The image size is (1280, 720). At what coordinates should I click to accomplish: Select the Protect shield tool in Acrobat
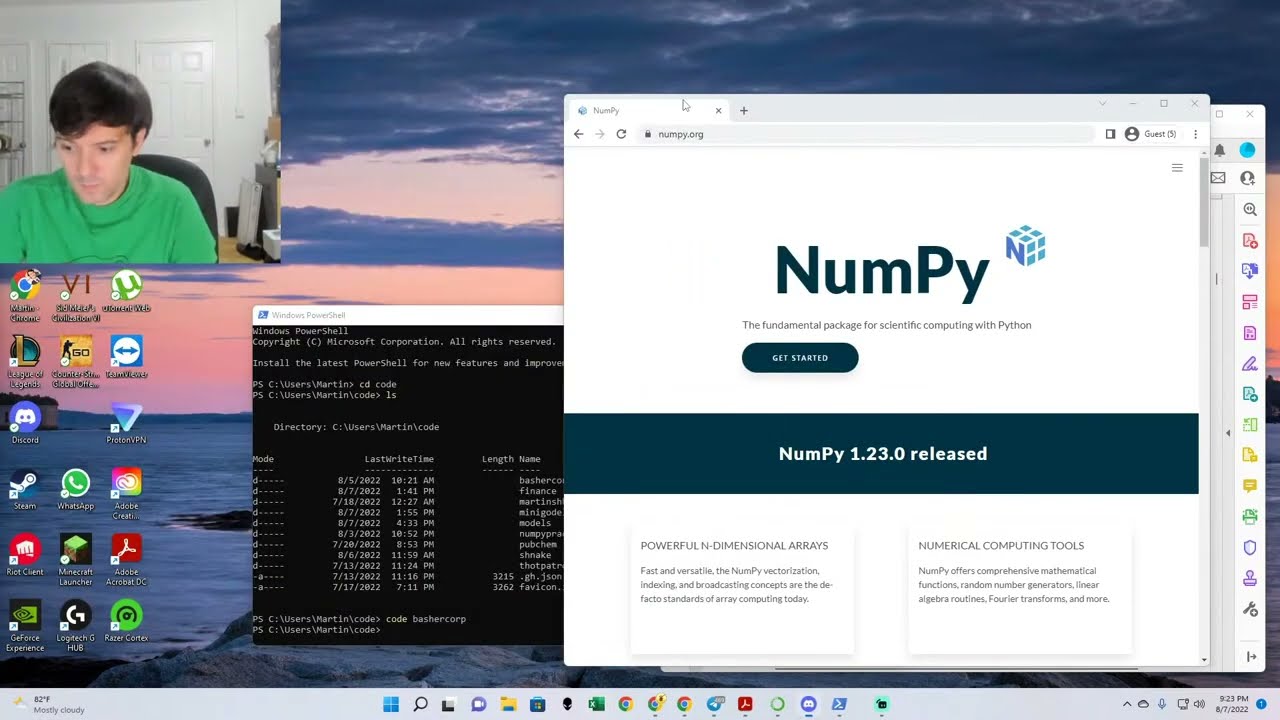pos(1250,548)
